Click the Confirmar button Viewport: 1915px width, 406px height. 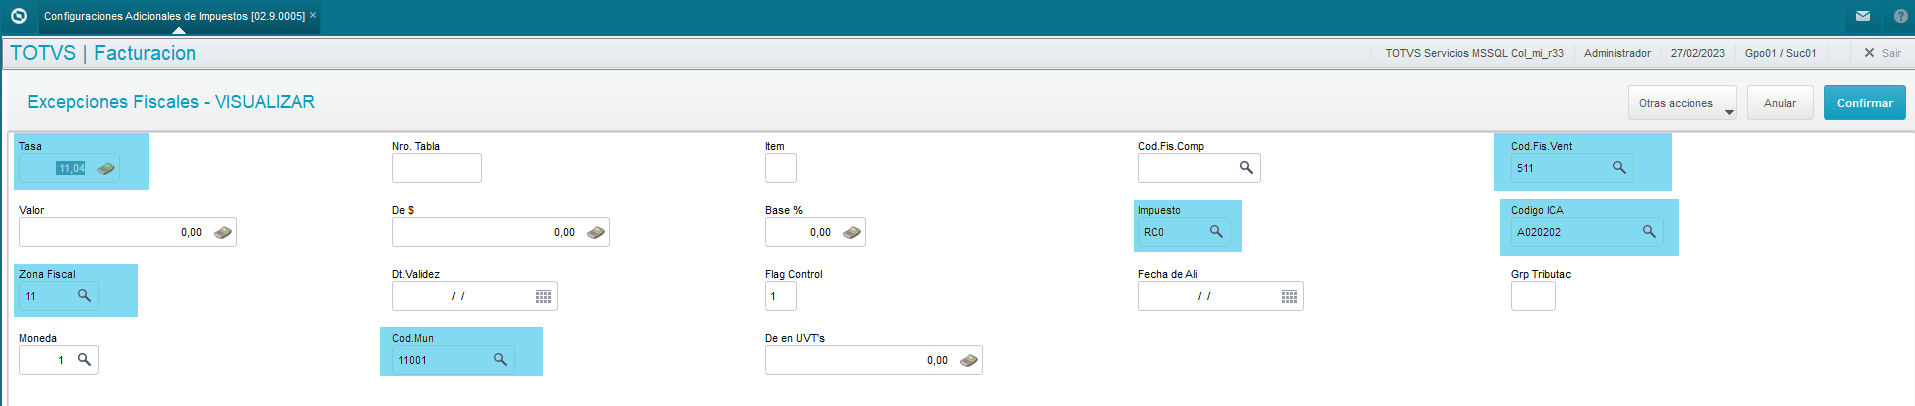pos(1864,103)
